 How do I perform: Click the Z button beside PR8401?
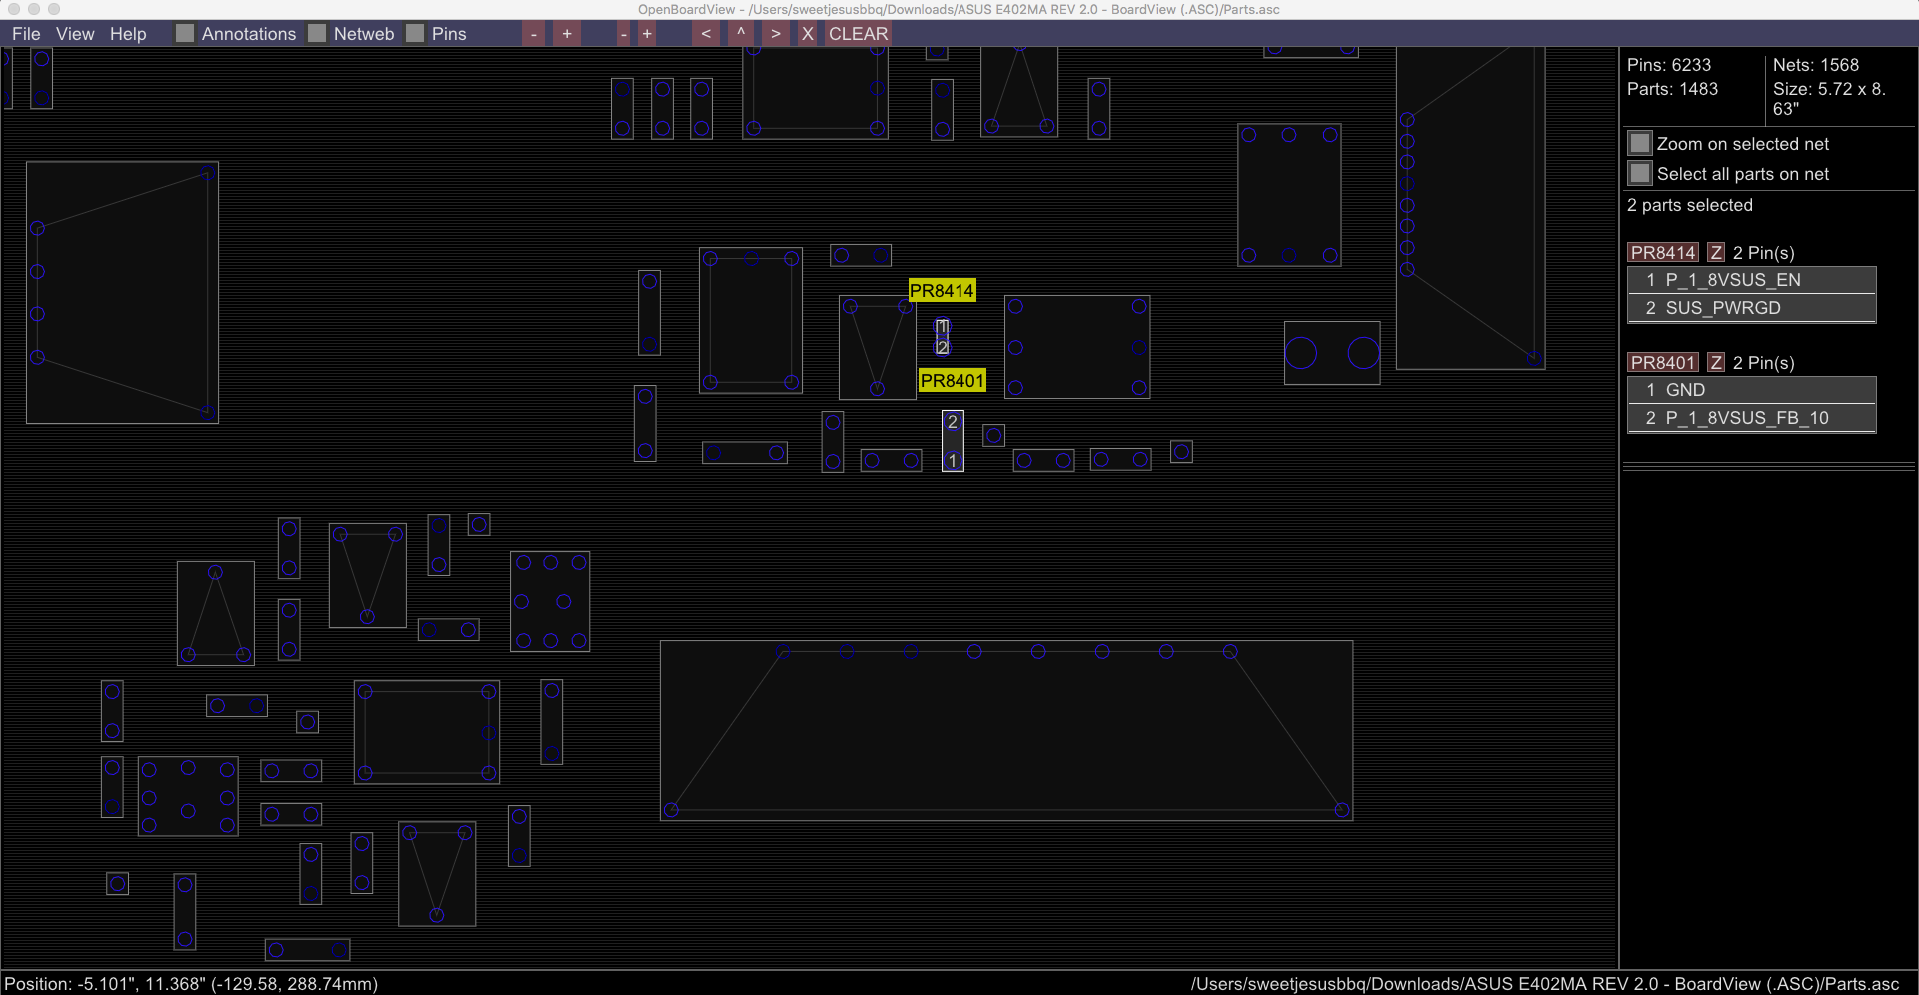pos(1716,363)
